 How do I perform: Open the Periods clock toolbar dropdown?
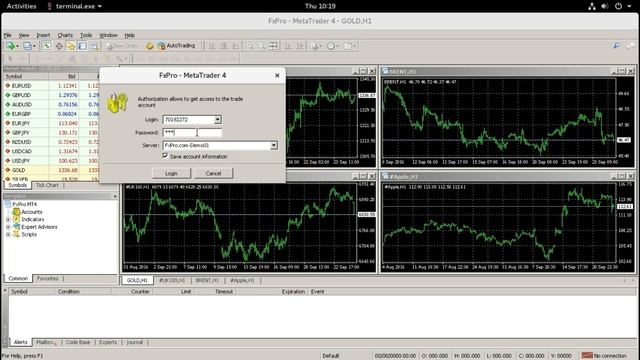tap(332, 46)
